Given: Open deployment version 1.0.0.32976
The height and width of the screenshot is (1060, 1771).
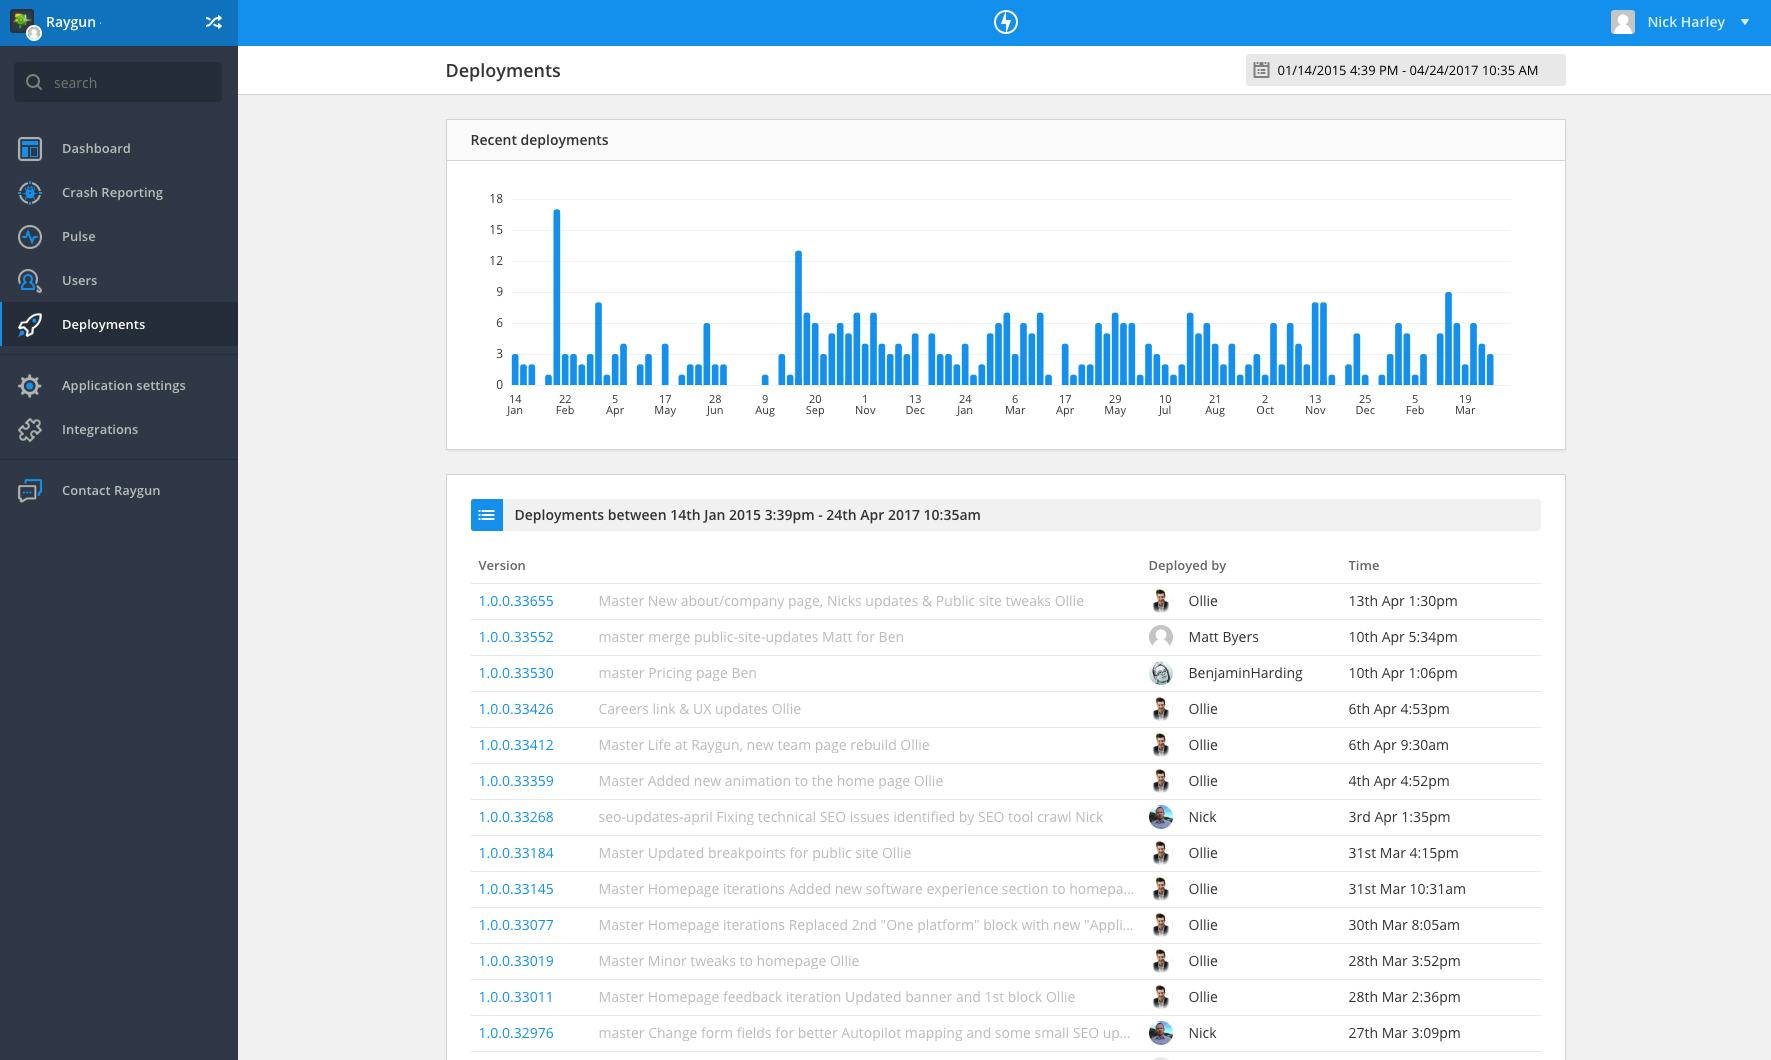Looking at the screenshot, I should click(x=516, y=1033).
